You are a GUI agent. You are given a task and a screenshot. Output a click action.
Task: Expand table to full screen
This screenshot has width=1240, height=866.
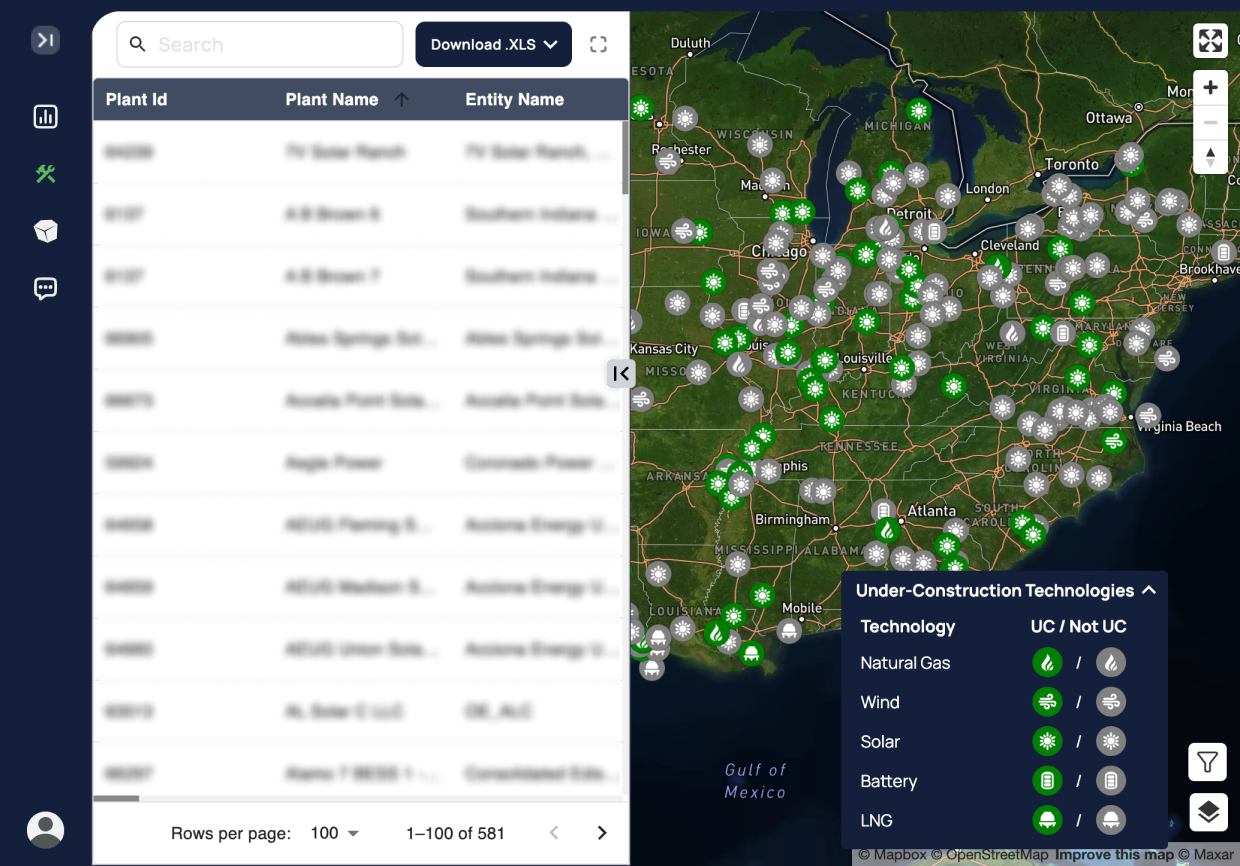598,44
